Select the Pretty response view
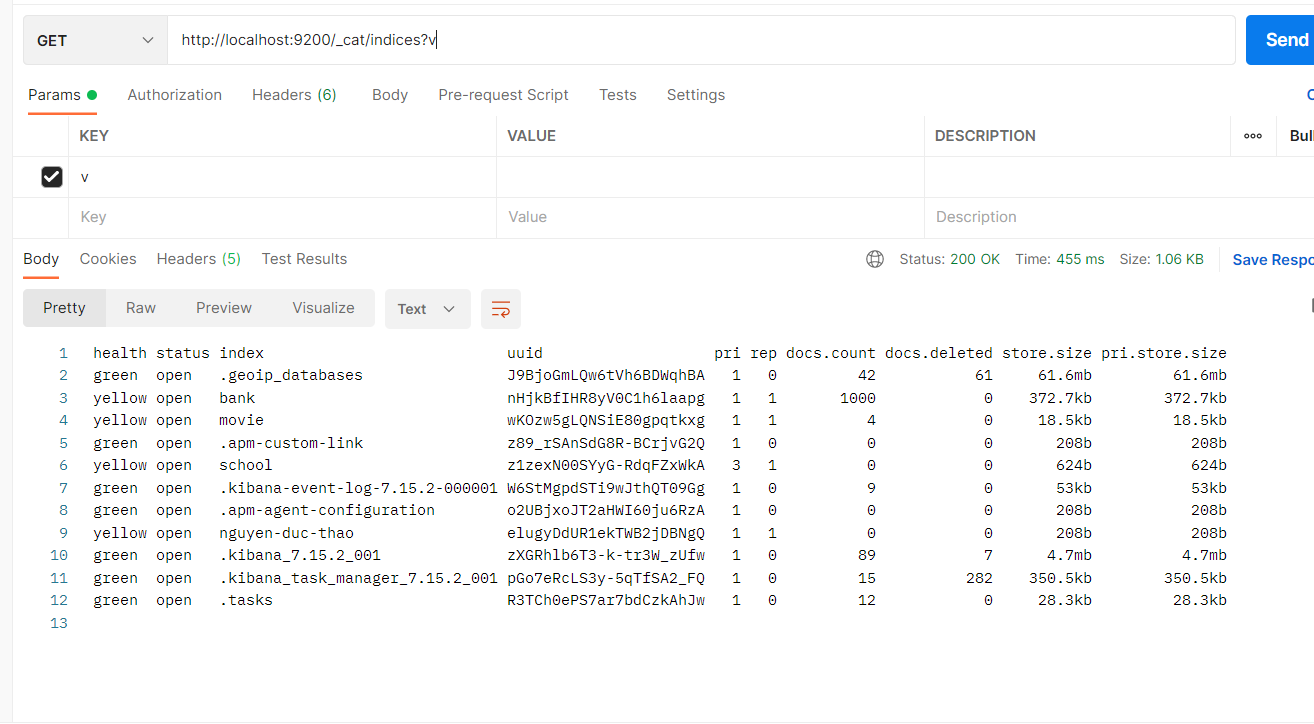The width and height of the screenshot is (1314, 724). (64, 308)
